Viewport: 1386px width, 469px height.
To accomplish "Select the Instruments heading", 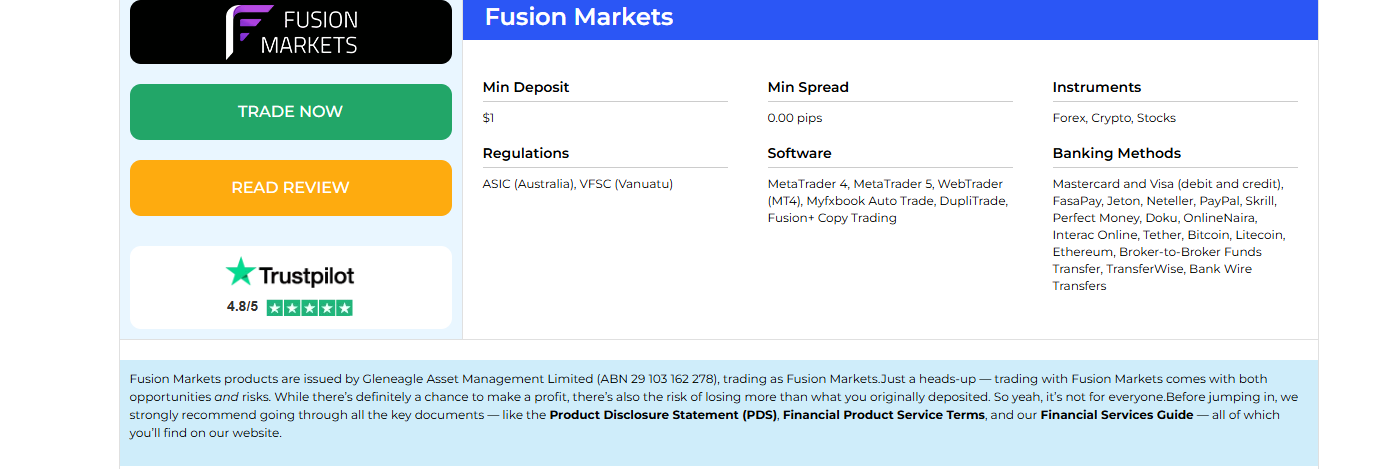I will coord(1097,87).
